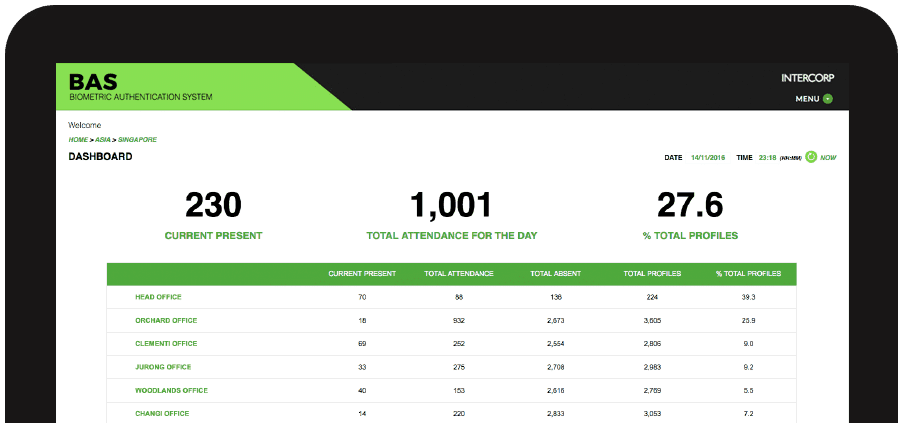Open the MENU dropdown arrow

[828, 99]
